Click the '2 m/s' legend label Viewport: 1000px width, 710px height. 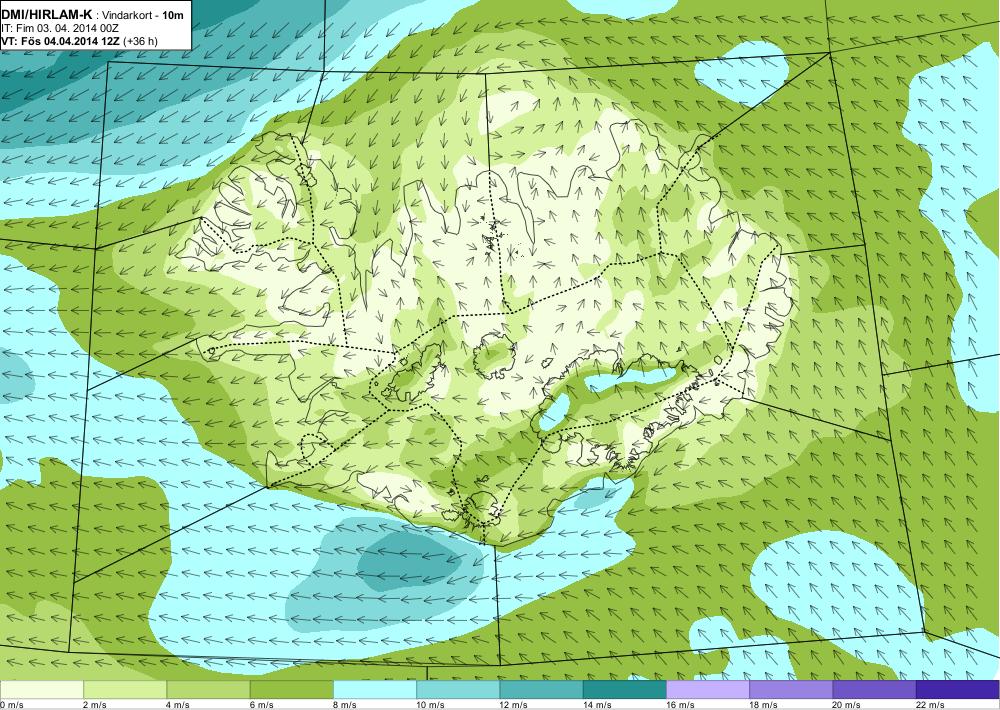point(94,705)
